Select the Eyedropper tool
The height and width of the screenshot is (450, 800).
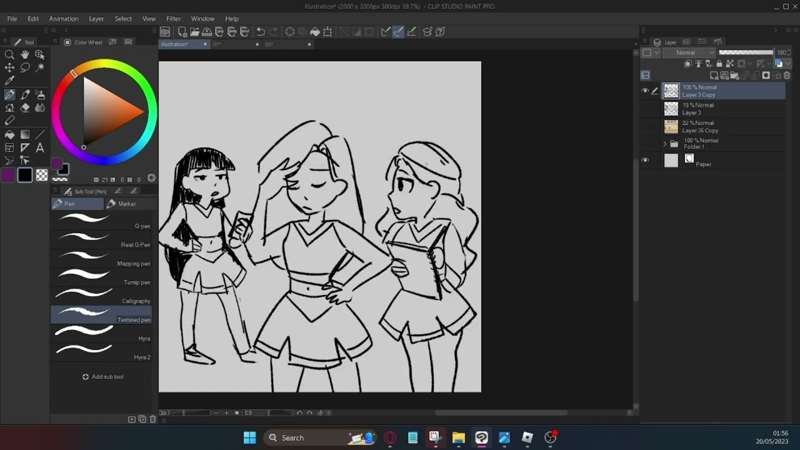coord(9,81)
